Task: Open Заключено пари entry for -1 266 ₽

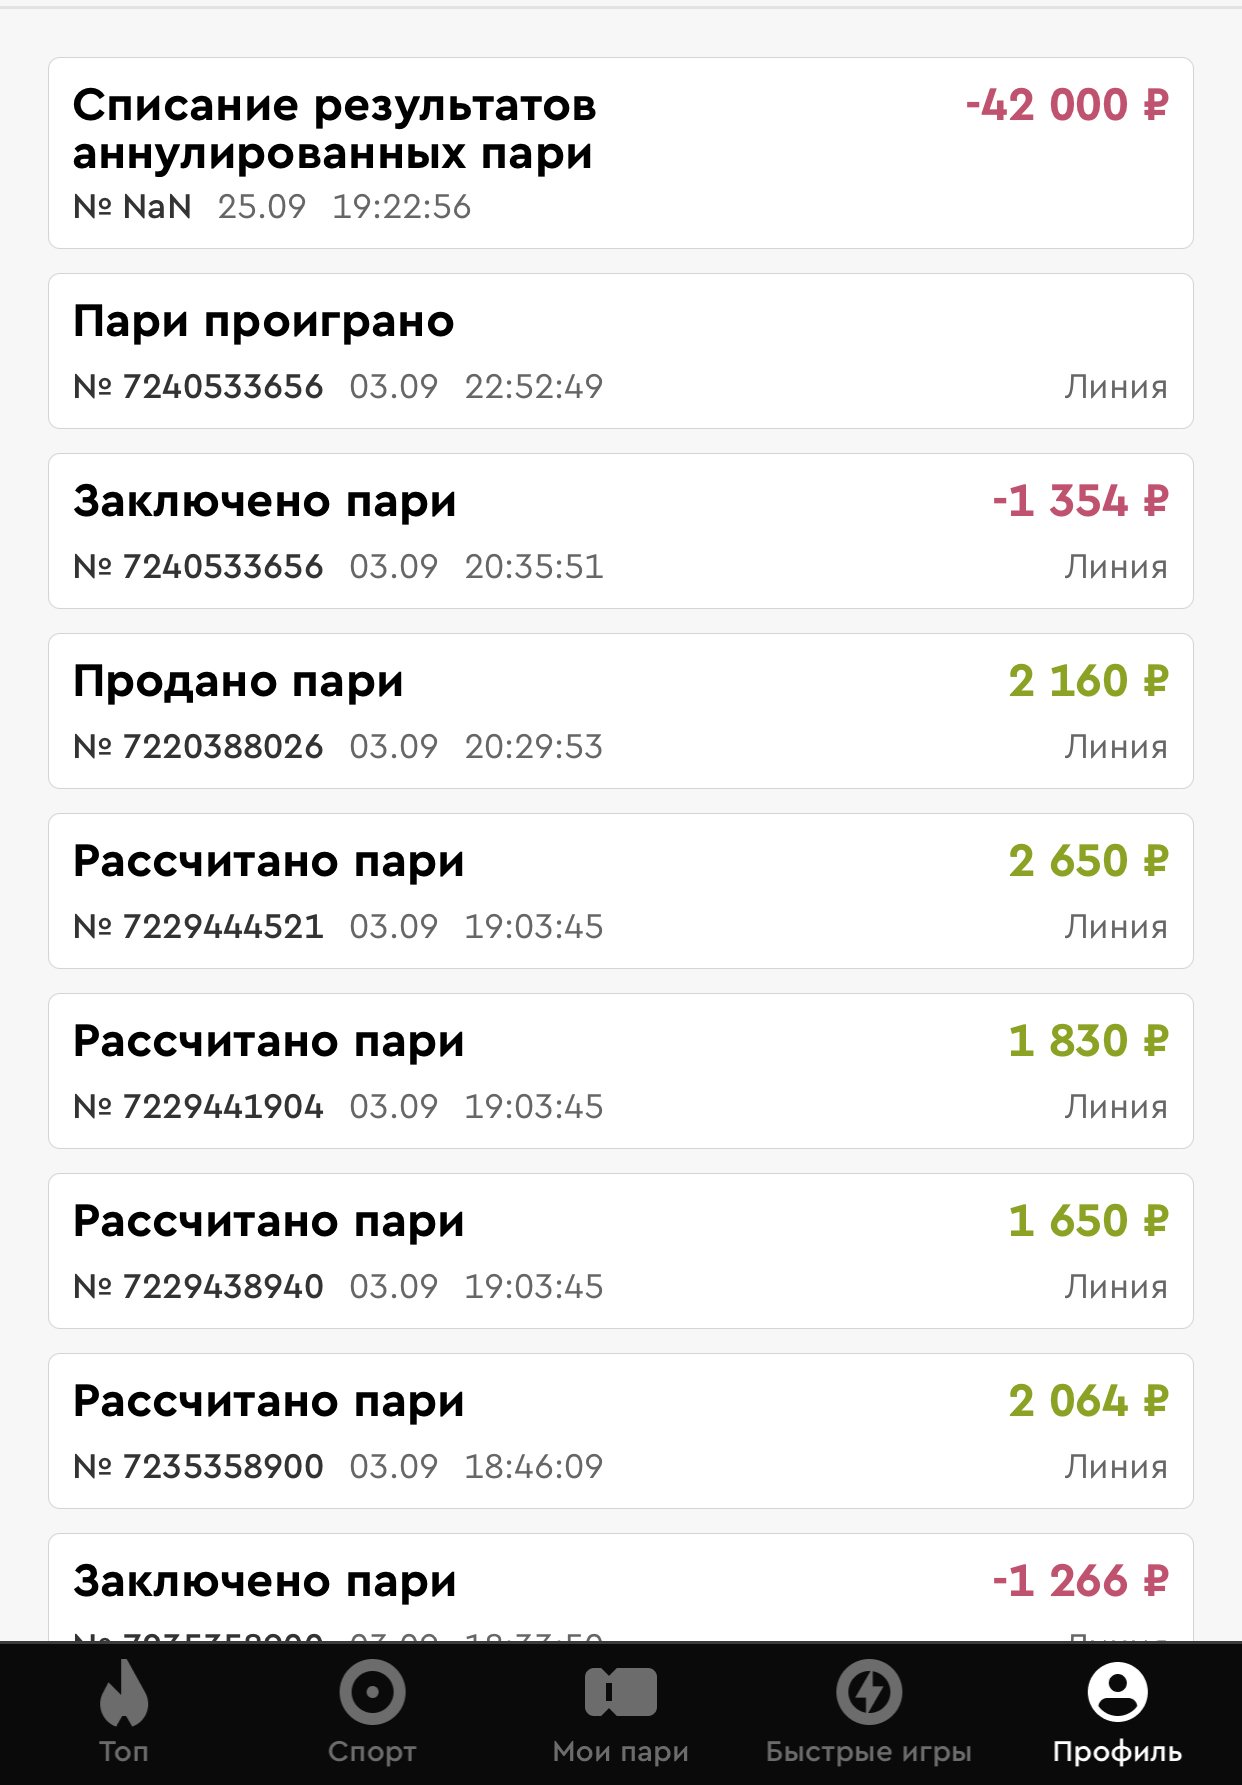Action: point(620,1588)
